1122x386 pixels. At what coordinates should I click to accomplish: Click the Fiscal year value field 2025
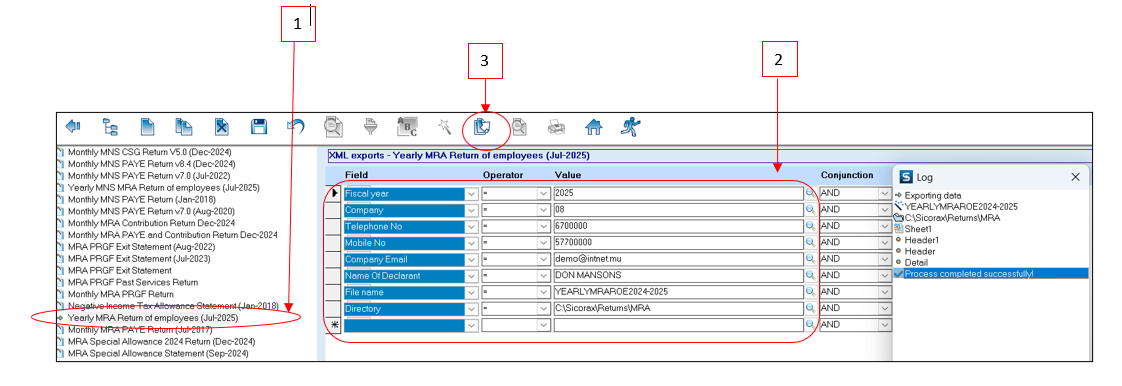pos(678,193)
